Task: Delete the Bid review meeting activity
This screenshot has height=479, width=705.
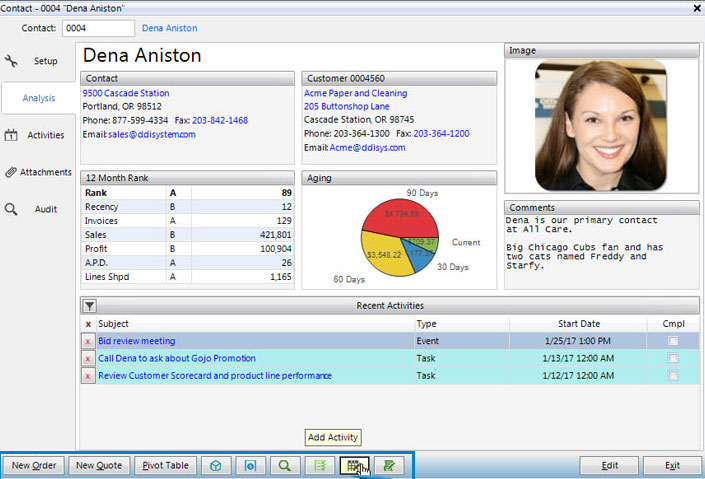Action: (x=88, y=341)
